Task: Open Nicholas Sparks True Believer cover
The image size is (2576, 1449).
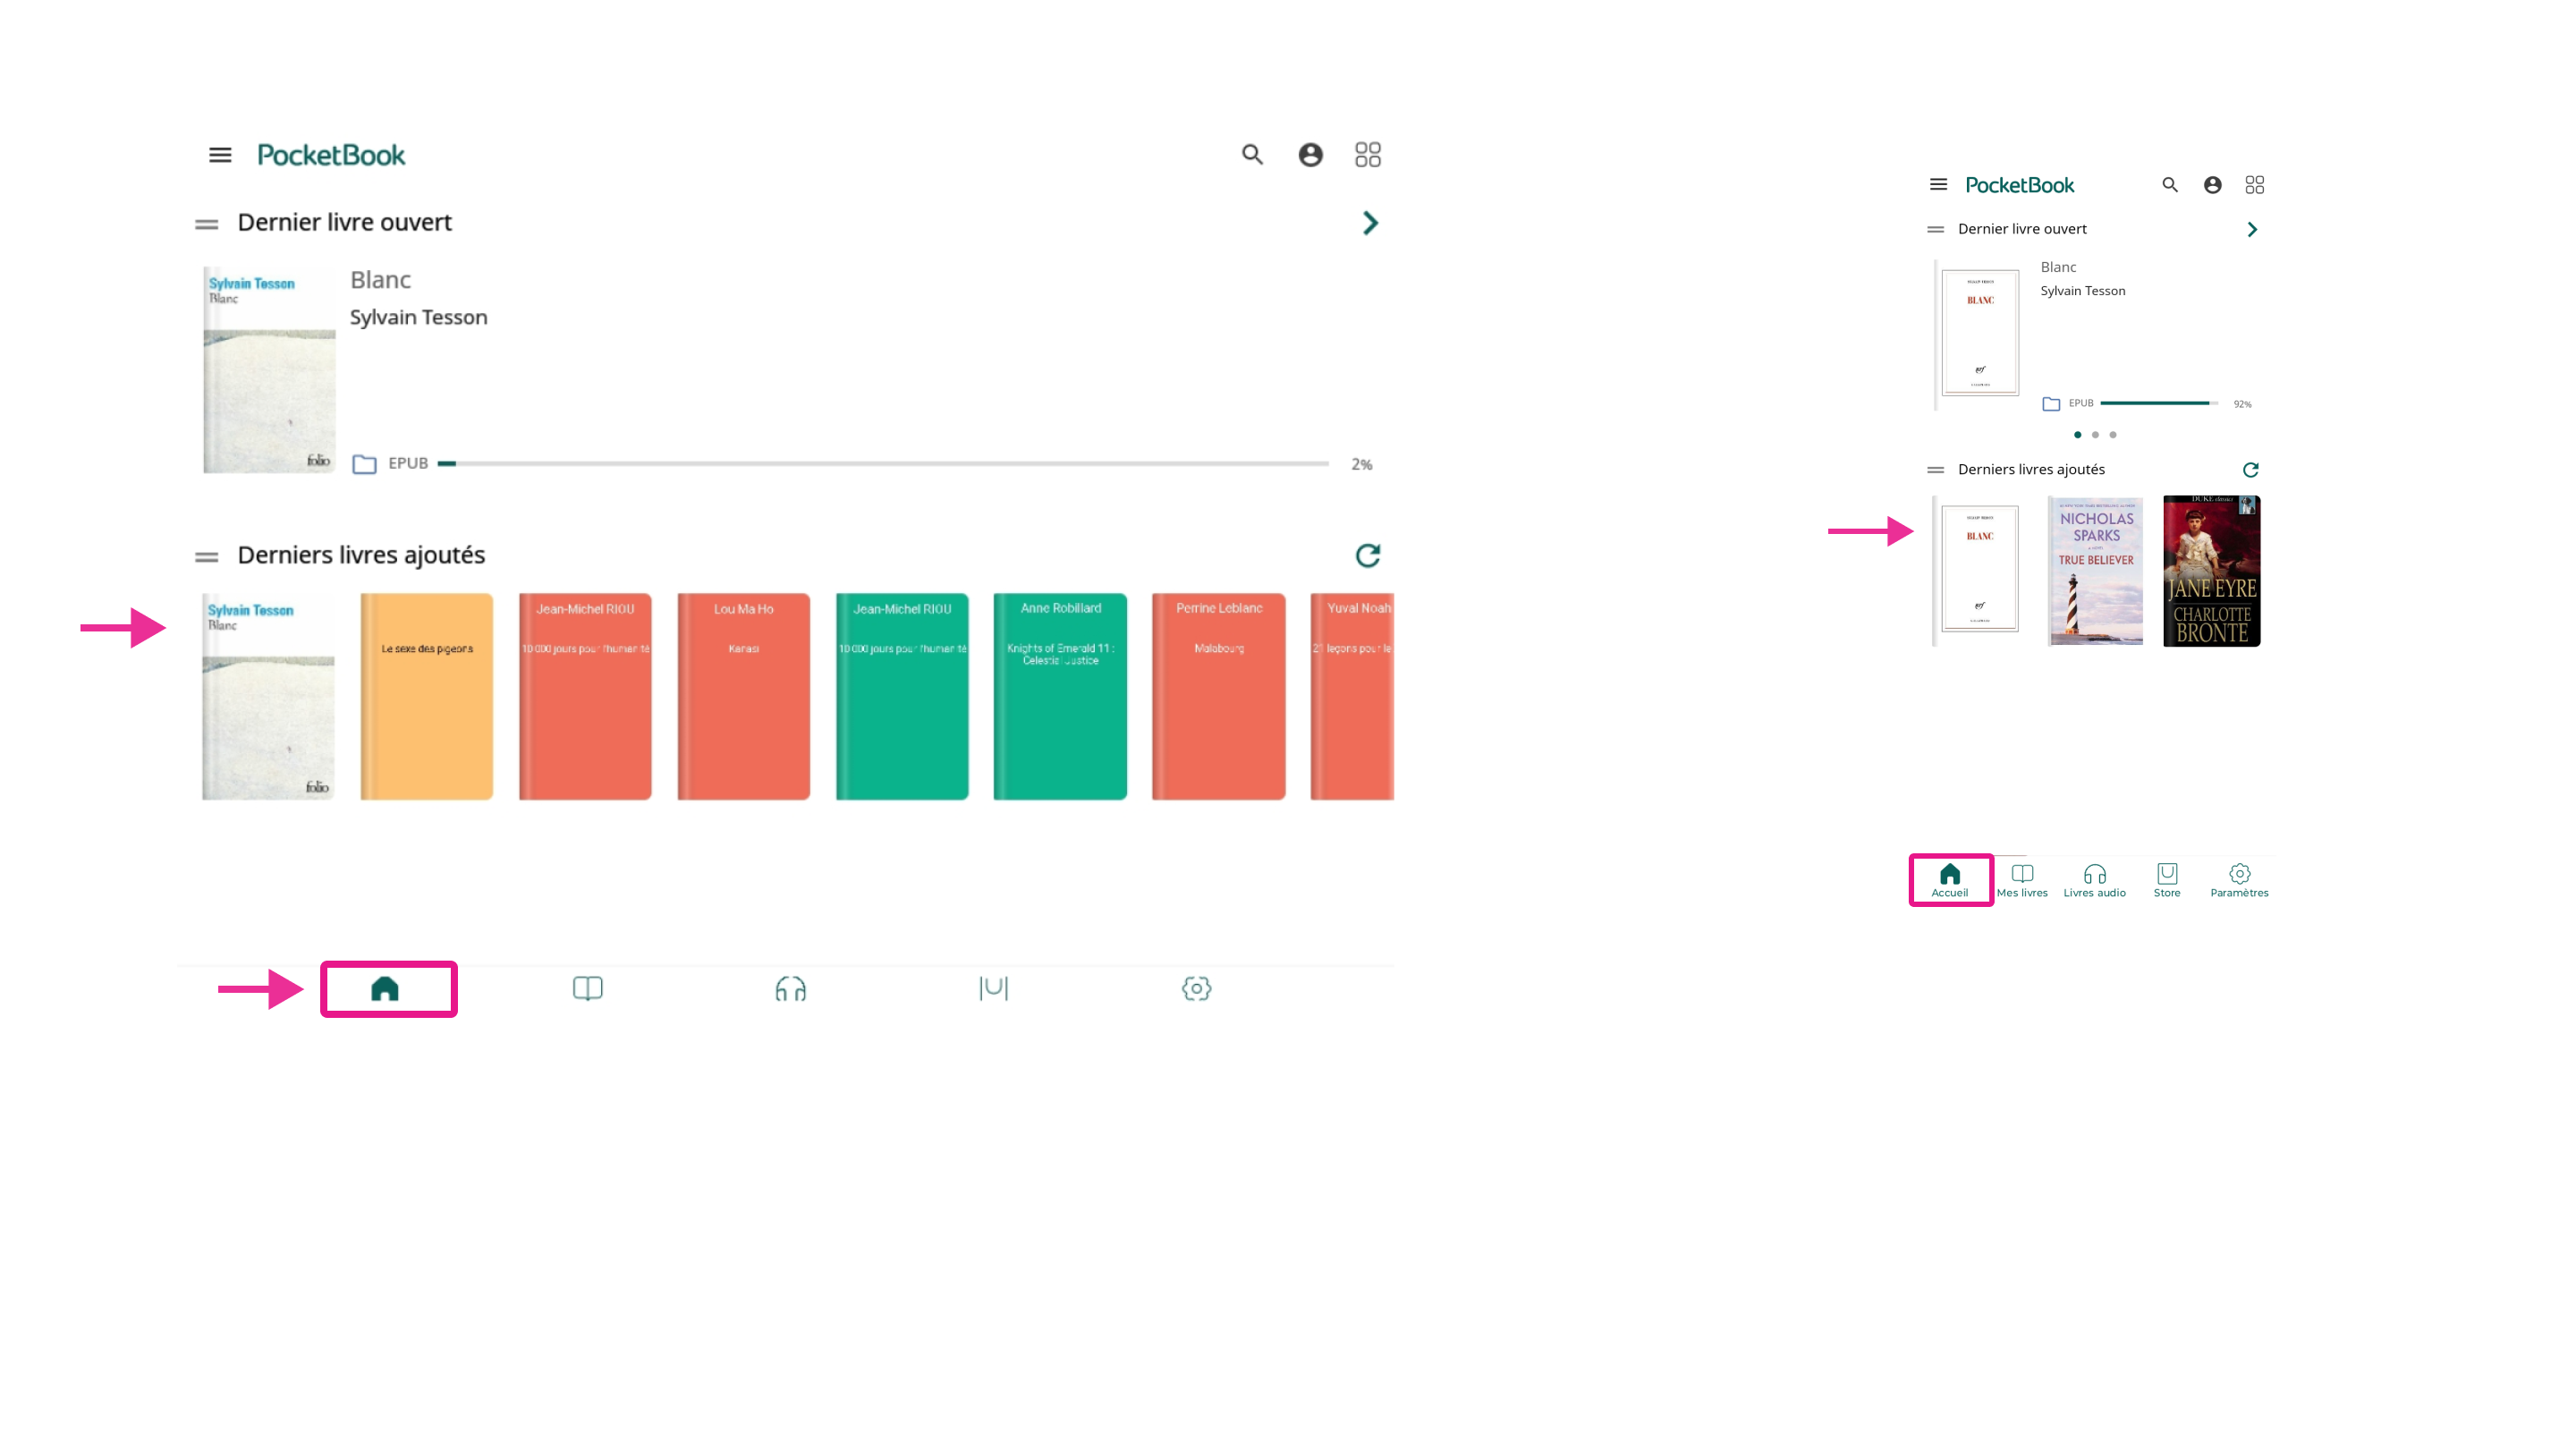Action: (2096, 571)
